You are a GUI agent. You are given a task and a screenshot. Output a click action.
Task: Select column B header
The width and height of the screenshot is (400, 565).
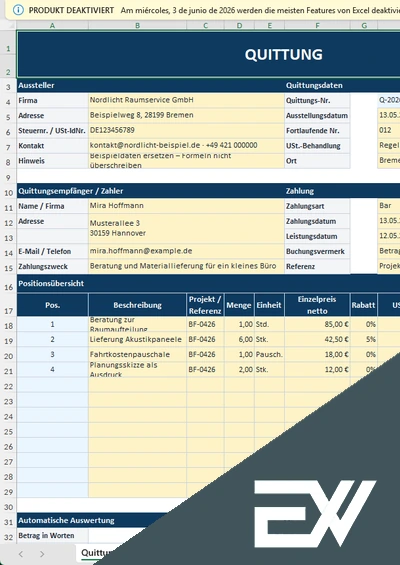coord(137,25)
